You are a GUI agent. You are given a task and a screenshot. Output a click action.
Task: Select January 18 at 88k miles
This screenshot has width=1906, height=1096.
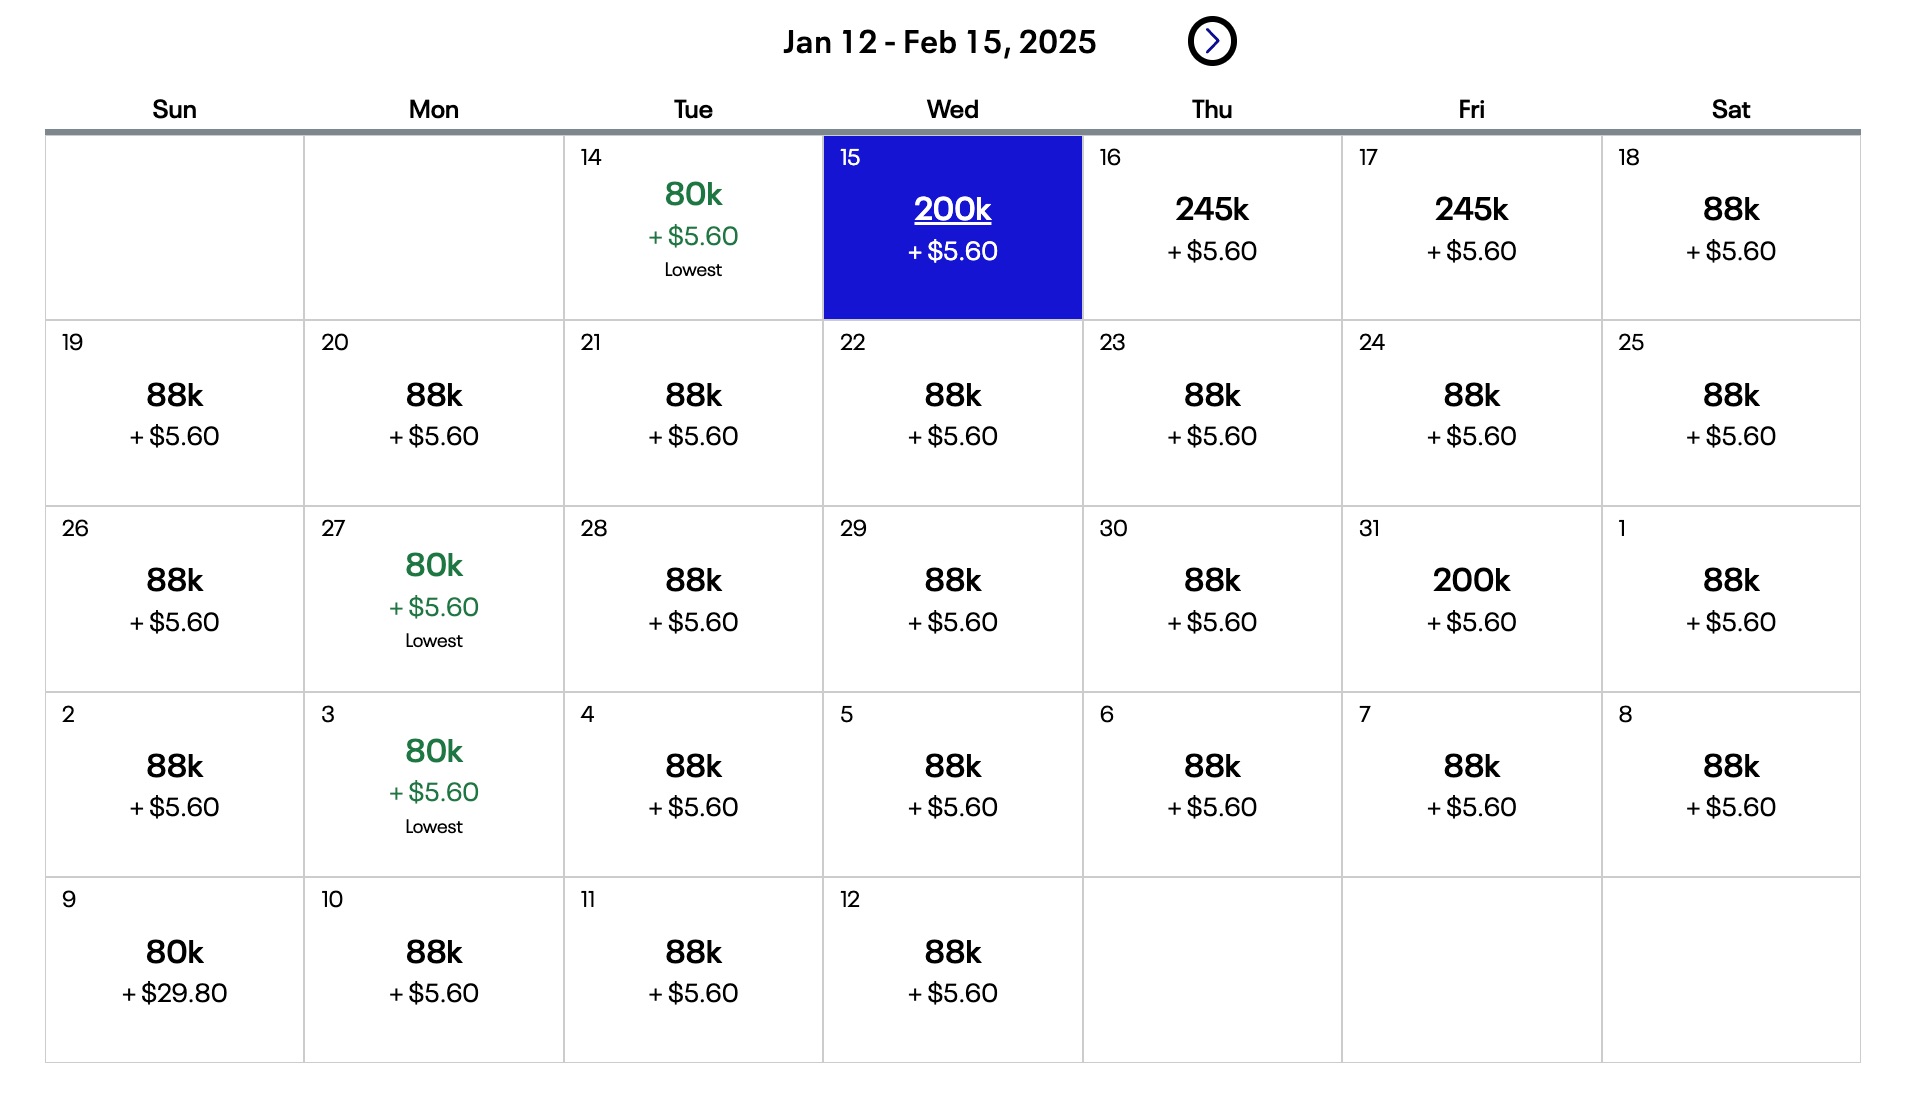coord(1731,226)
